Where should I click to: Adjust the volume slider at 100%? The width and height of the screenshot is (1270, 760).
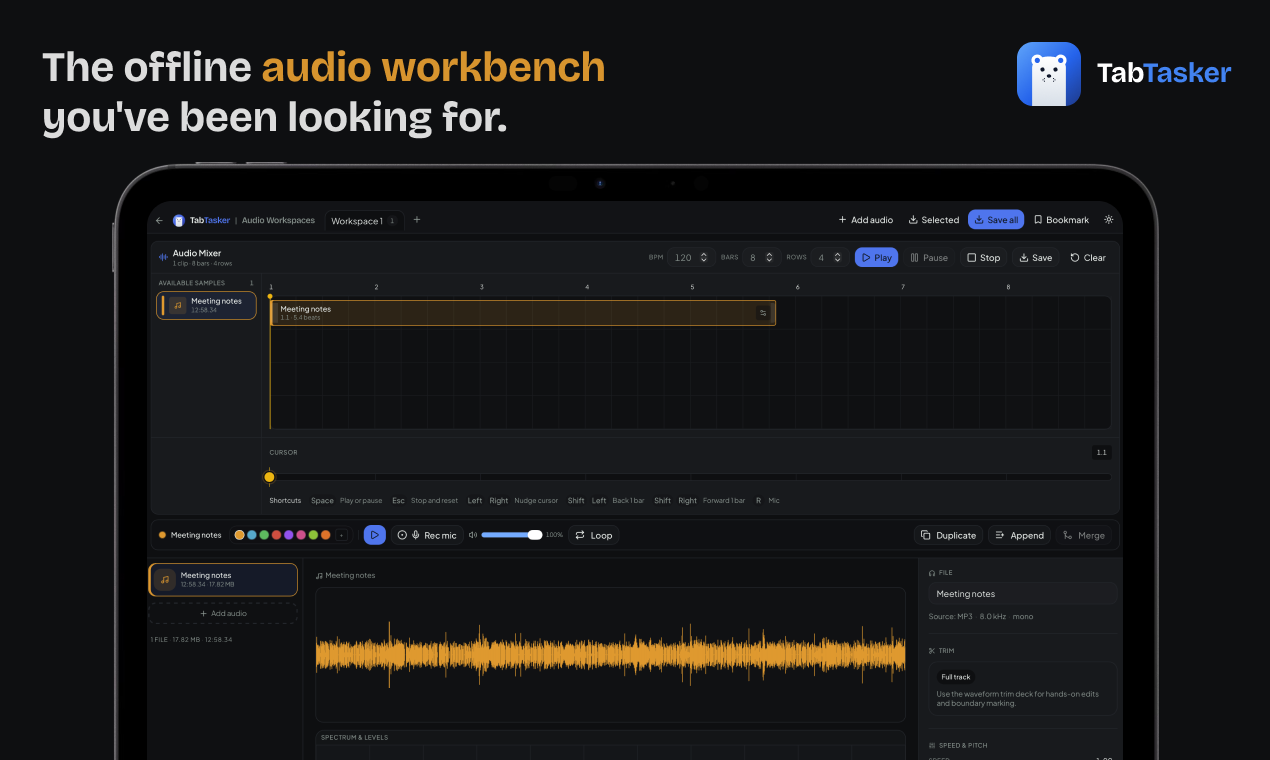pos(511,535)
